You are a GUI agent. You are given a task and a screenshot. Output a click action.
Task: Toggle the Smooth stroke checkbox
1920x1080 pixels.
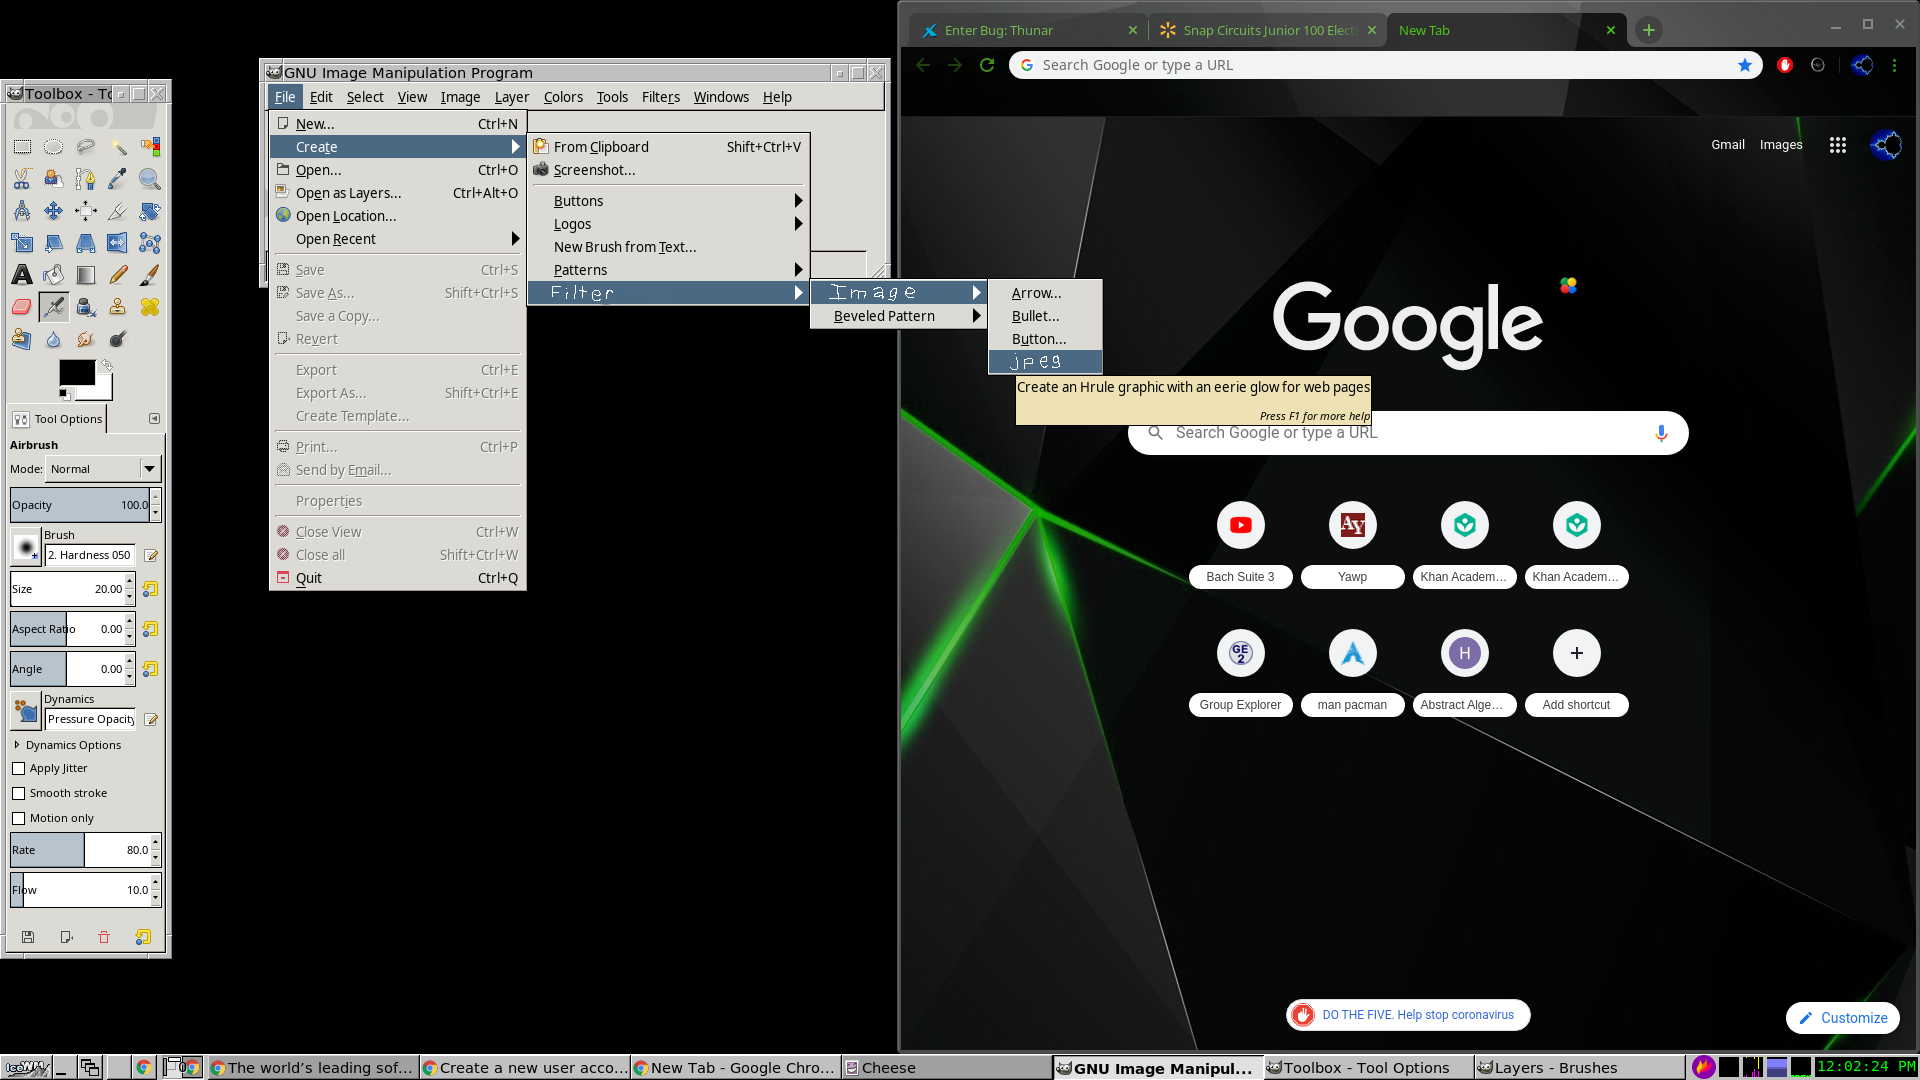pos(19,793)
